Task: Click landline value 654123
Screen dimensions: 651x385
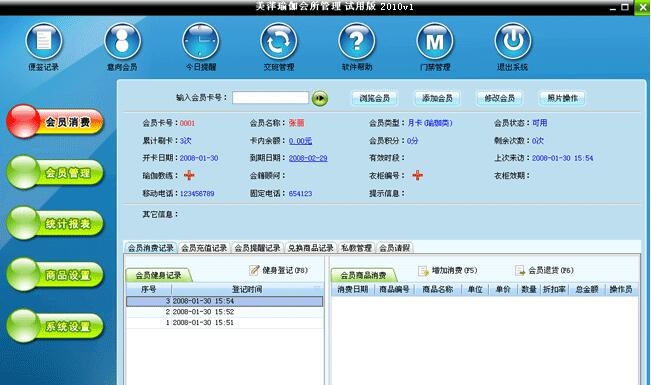Action: tap(300, 194)
